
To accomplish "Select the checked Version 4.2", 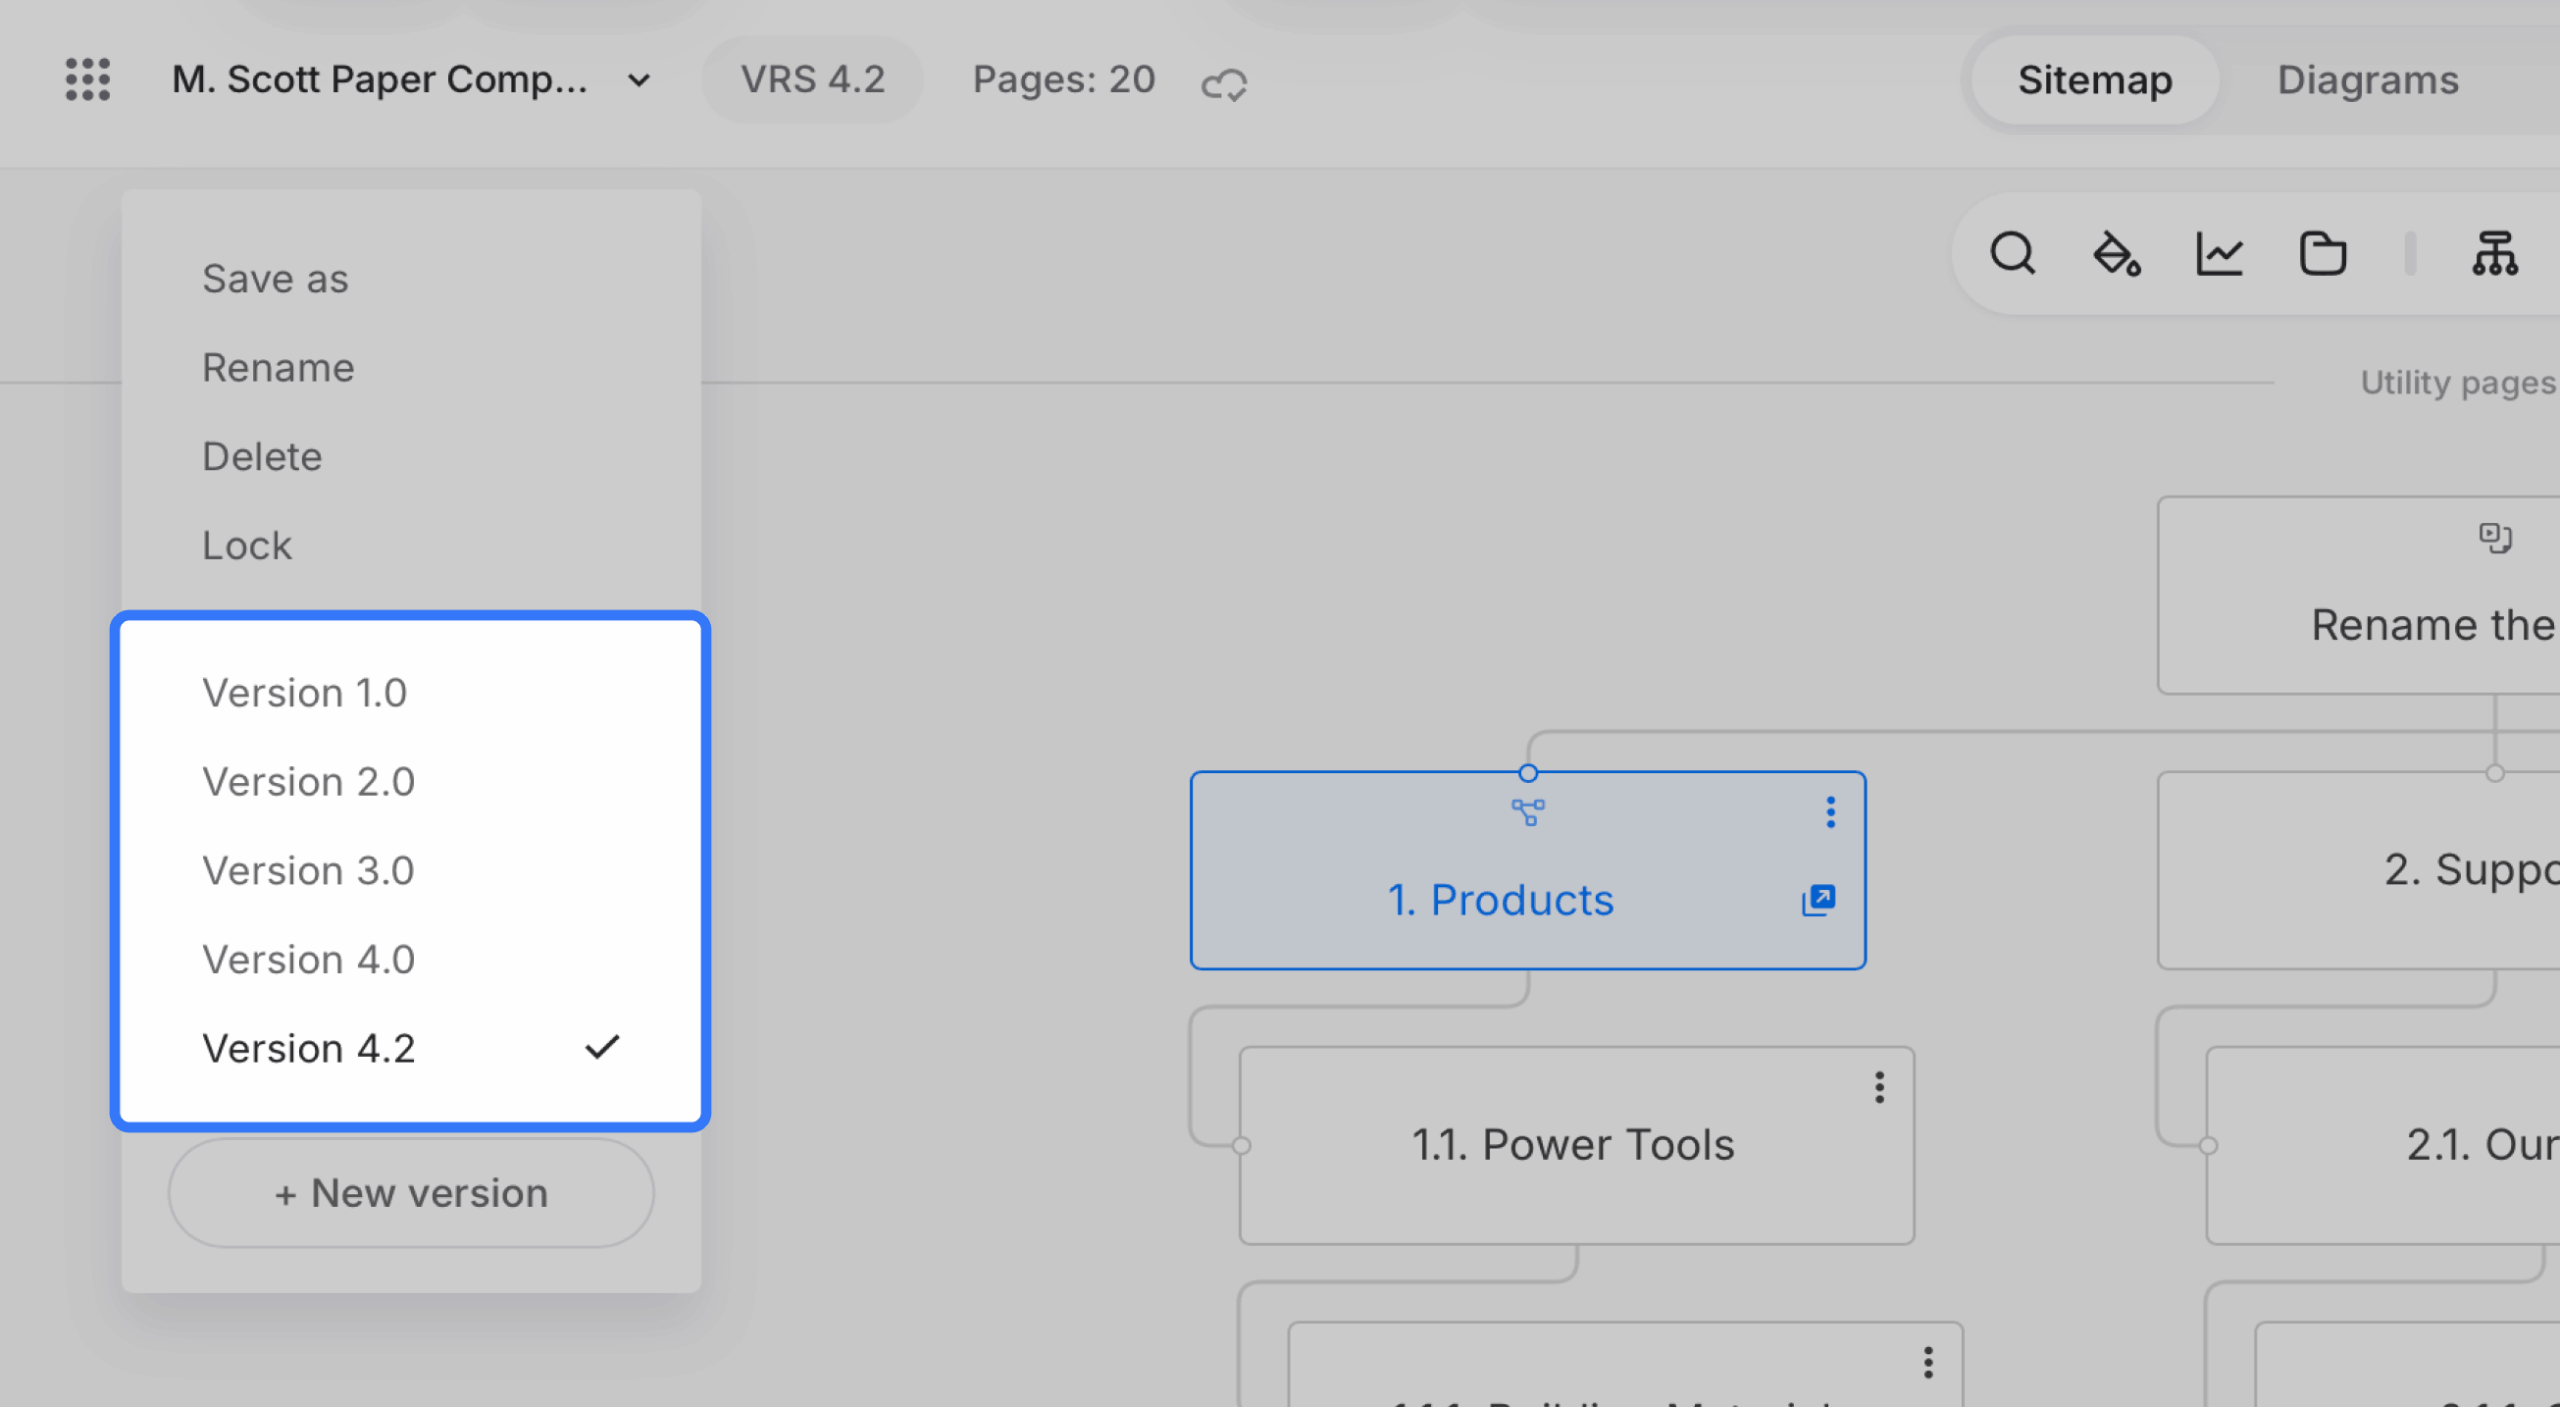I will [x=410, y=1048].
